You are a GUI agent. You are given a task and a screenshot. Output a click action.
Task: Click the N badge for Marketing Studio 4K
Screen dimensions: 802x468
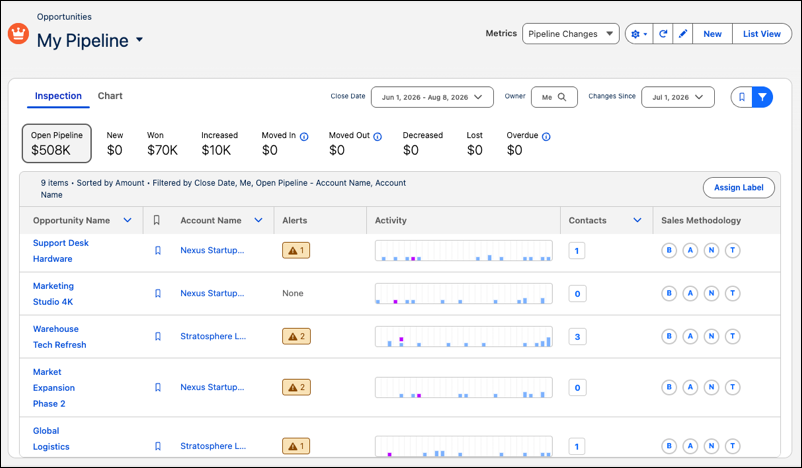(711, 294)
